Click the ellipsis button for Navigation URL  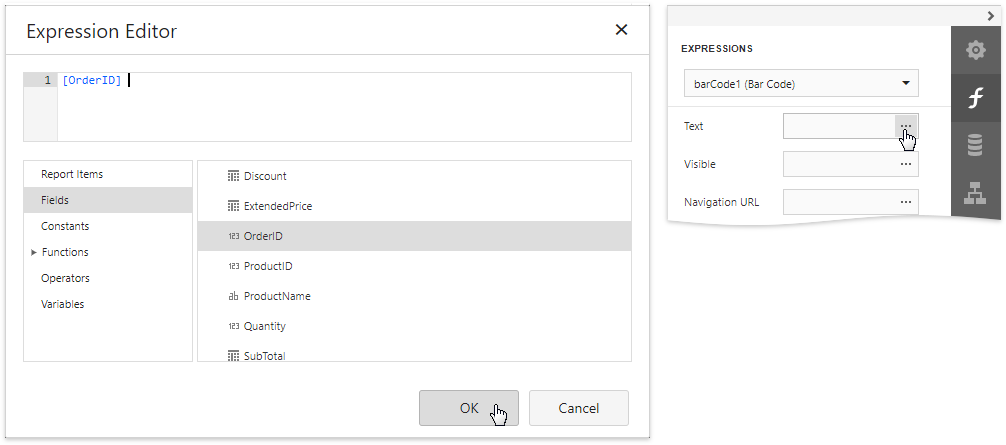906,202
